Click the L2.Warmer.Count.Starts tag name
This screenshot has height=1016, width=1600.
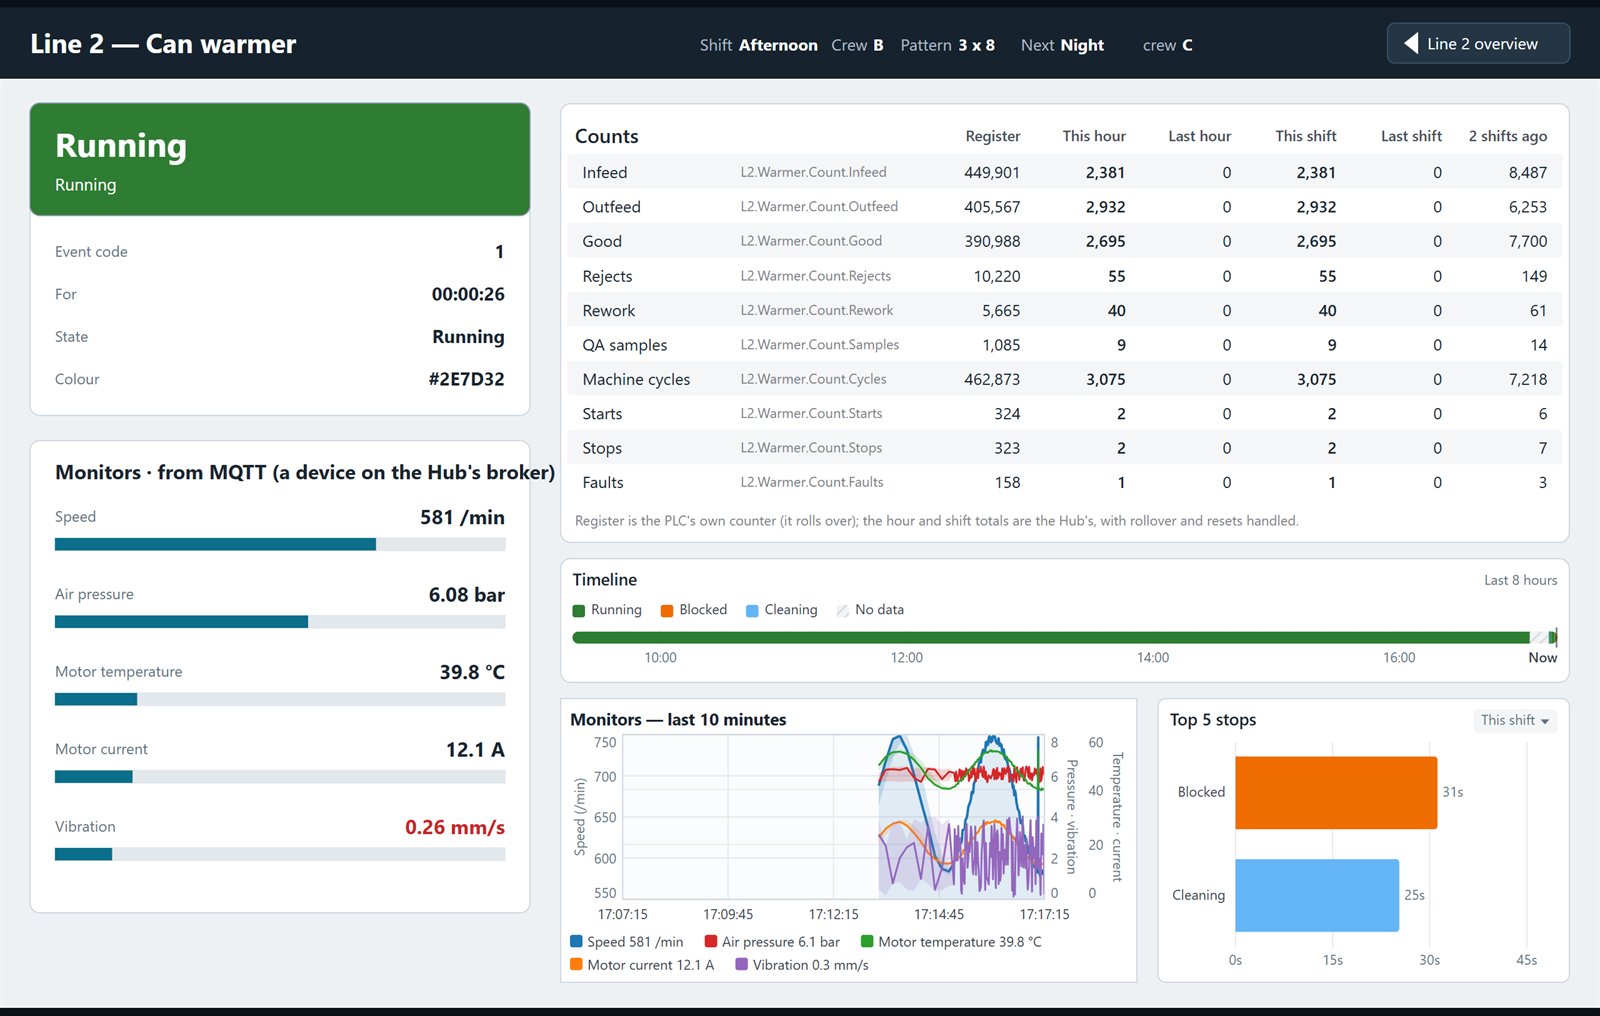[x=811, y=413]
